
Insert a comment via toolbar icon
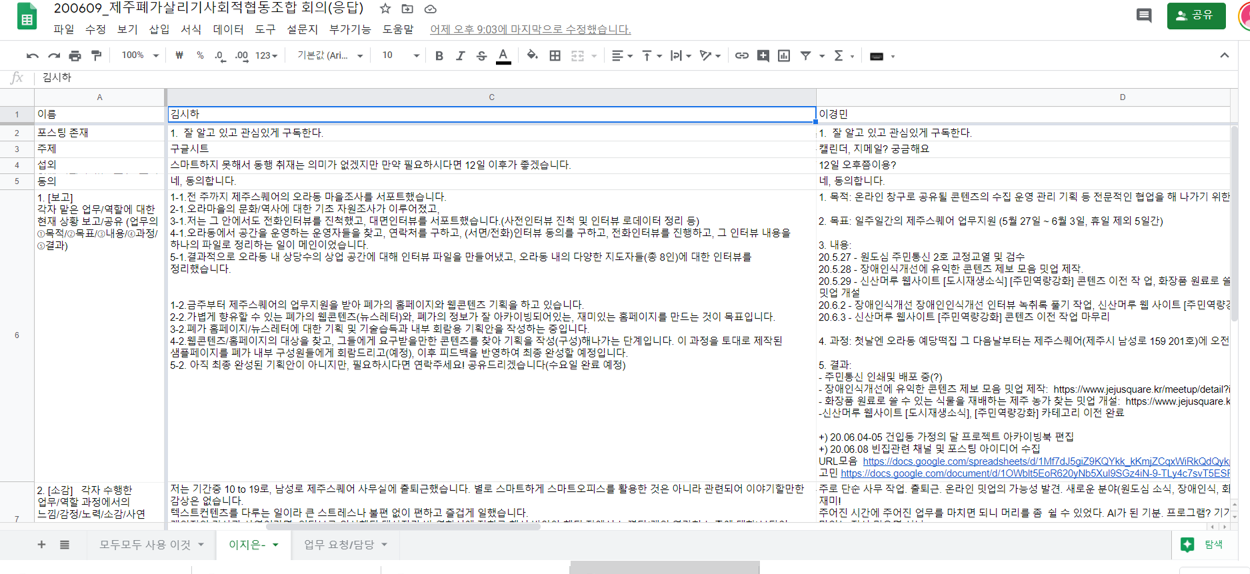tap(763, 56)
